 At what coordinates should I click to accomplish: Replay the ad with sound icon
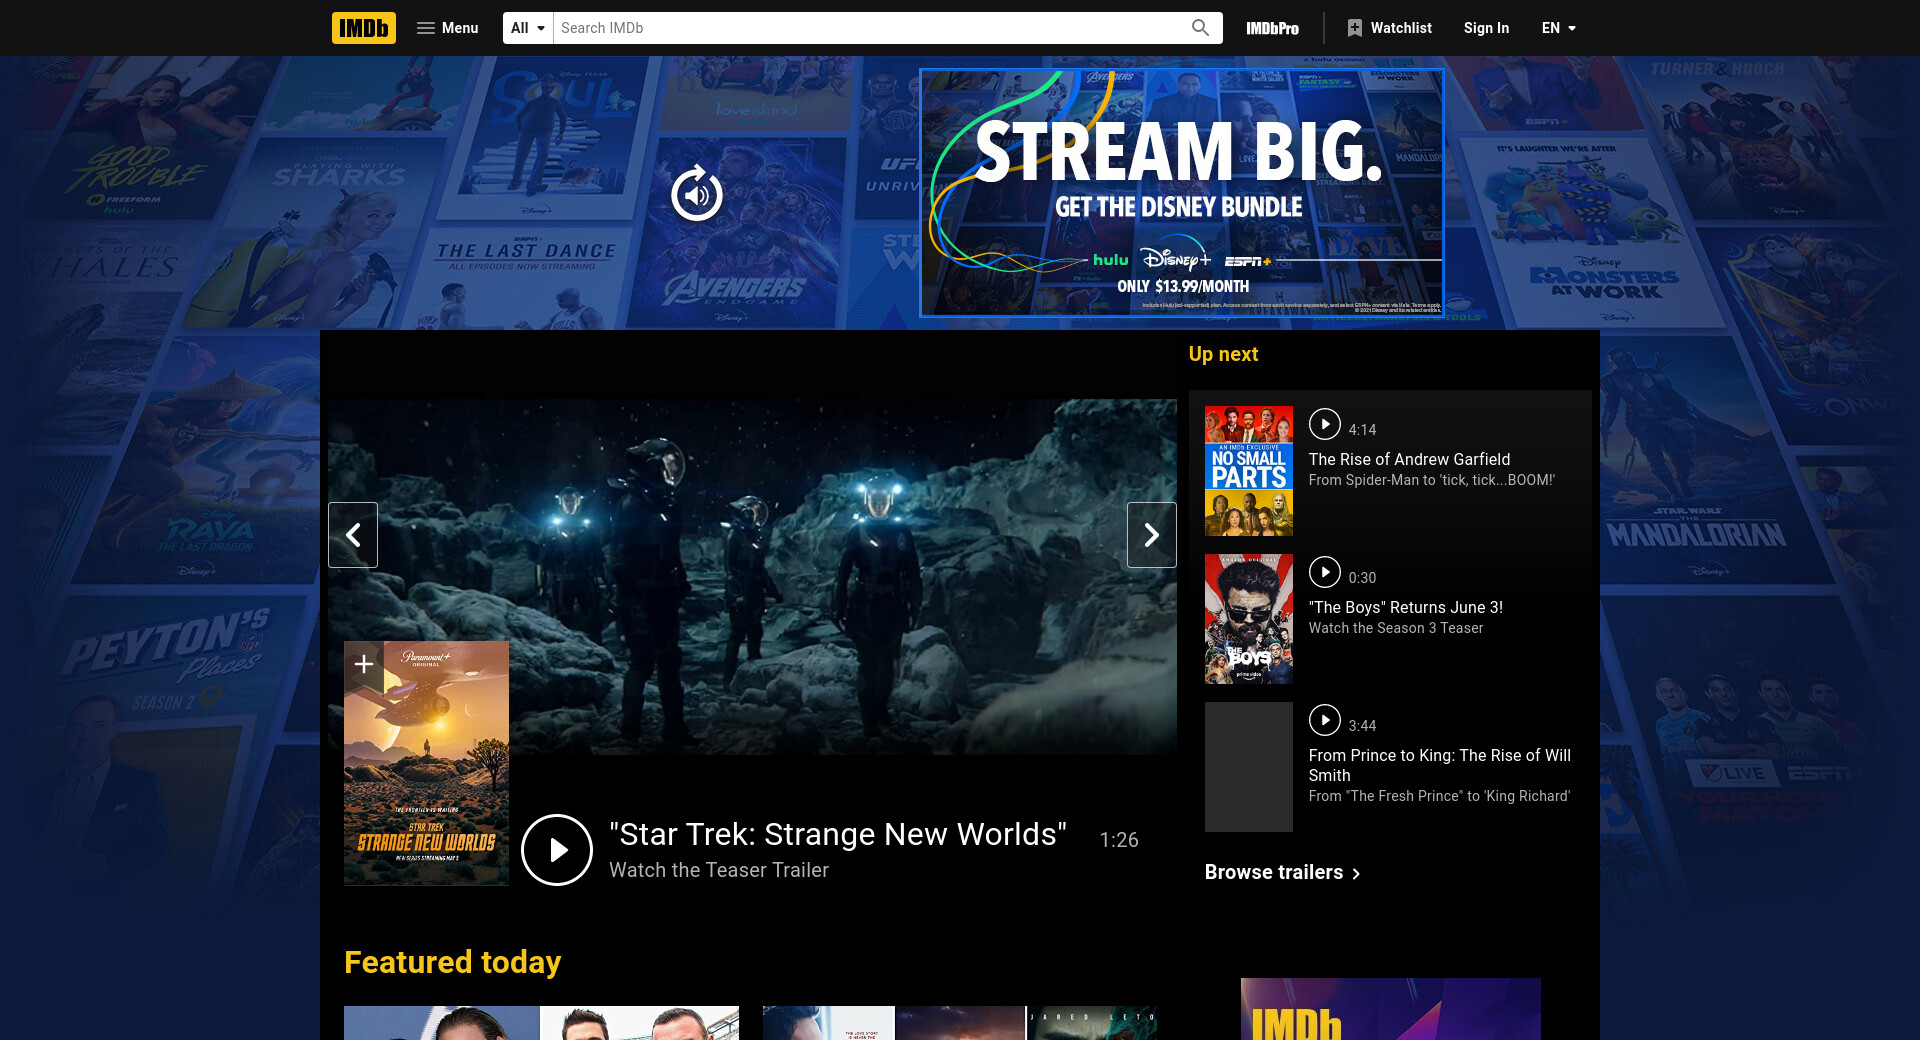(697, 194)
